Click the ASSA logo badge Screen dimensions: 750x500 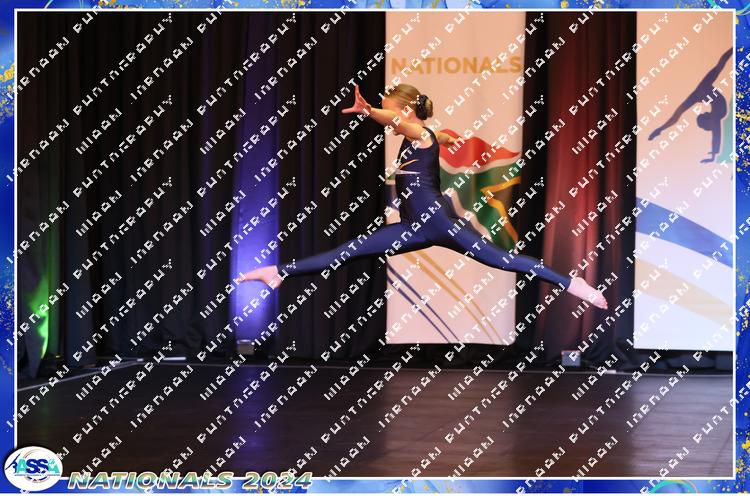(x=33, y=469)
